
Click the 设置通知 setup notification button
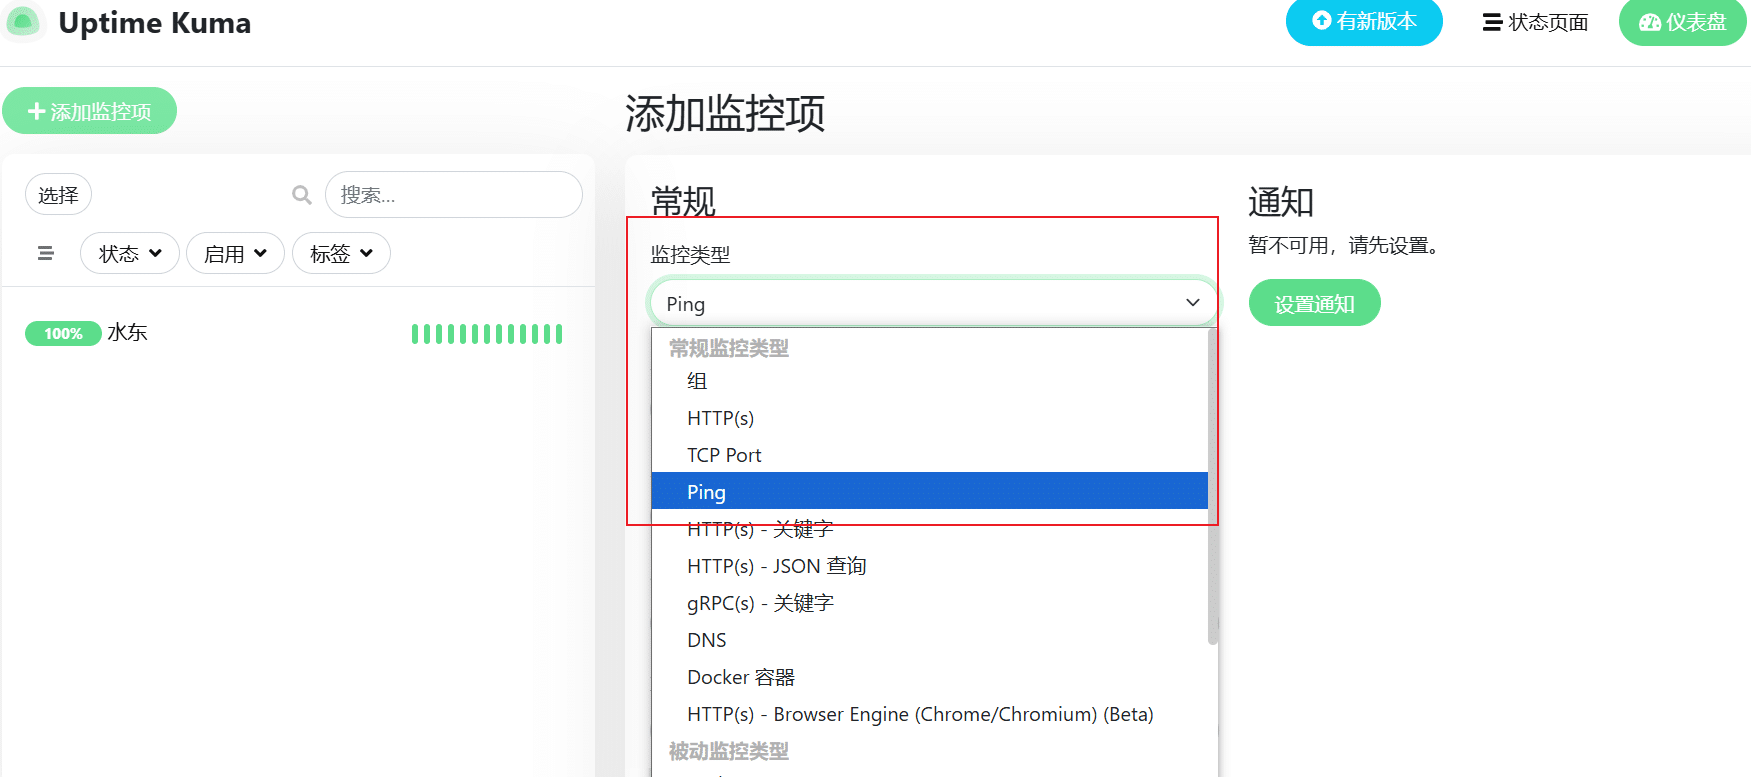1314,303
